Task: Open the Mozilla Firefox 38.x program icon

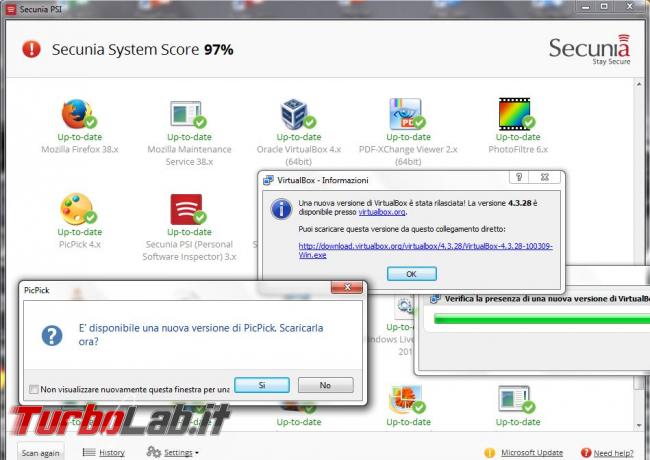Action: point(79,114)
